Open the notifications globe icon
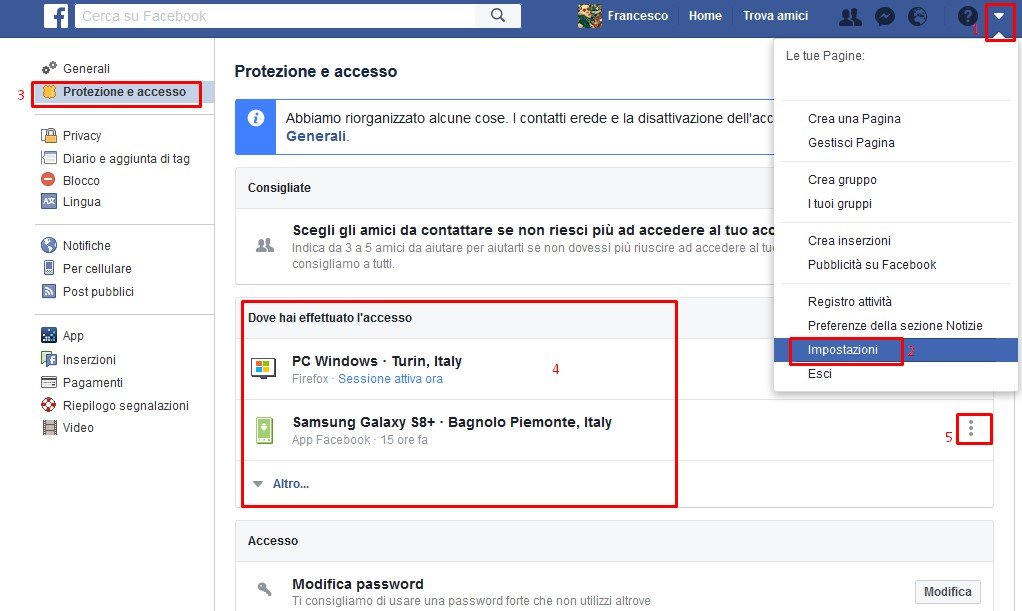The image size is (1022, 611). pyautogui.click(x=917, y=16)
